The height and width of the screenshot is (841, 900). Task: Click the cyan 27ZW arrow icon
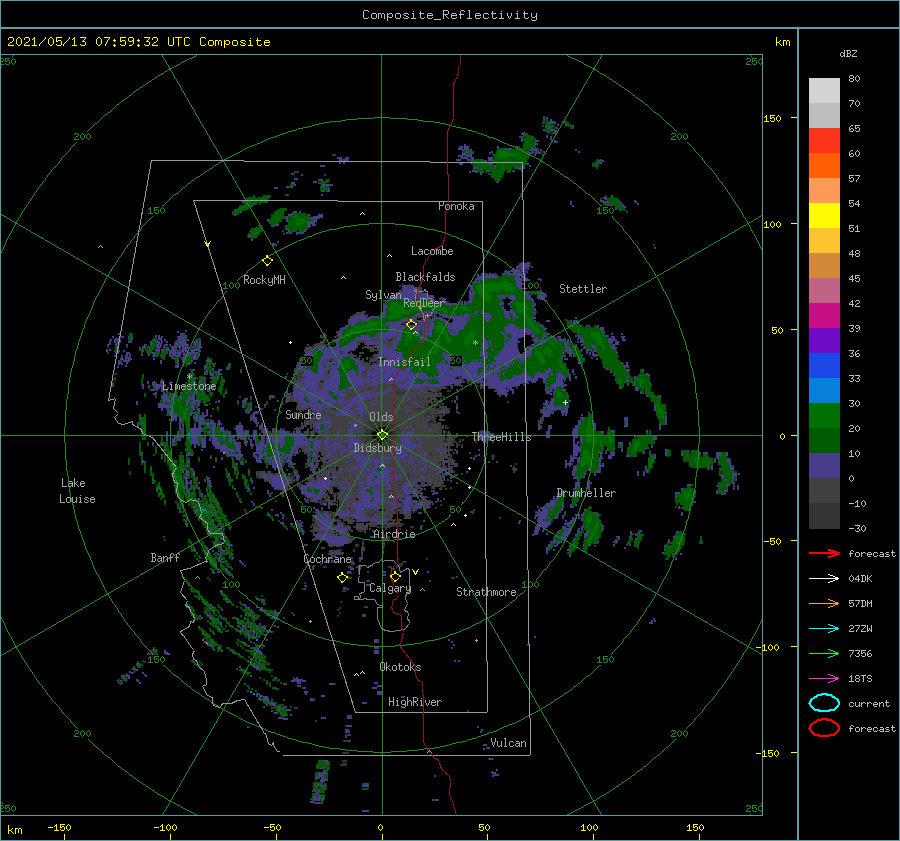(824, 629)
